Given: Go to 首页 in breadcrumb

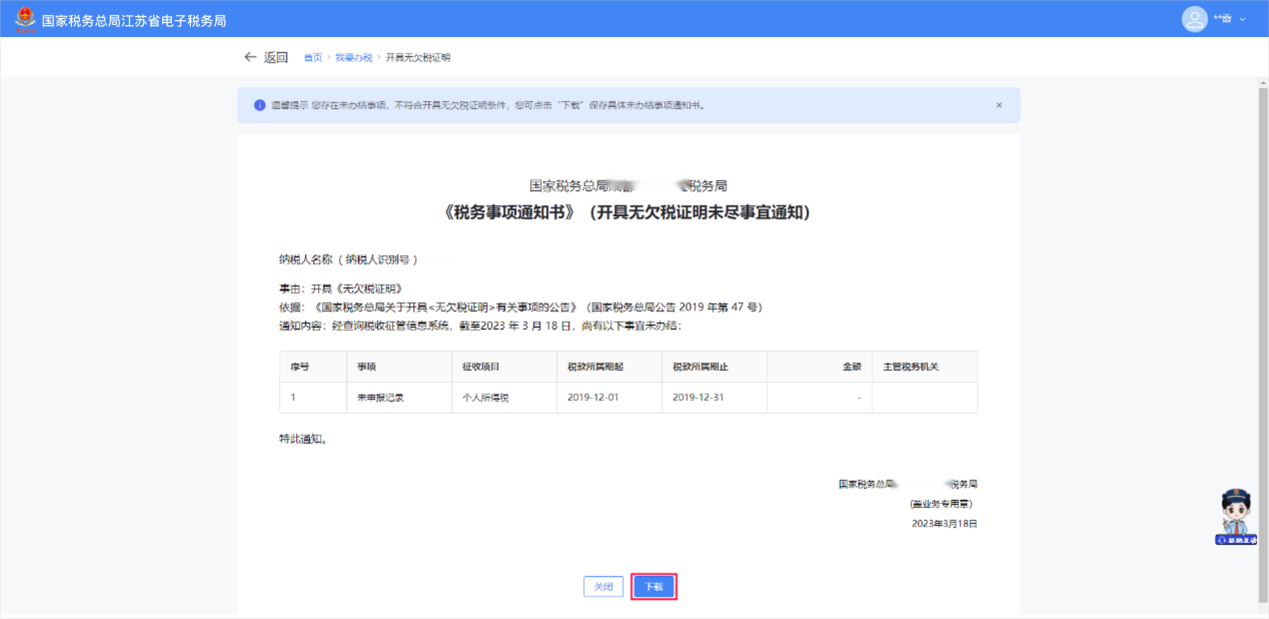Looking at the screenshot, I should click(313, 58).
